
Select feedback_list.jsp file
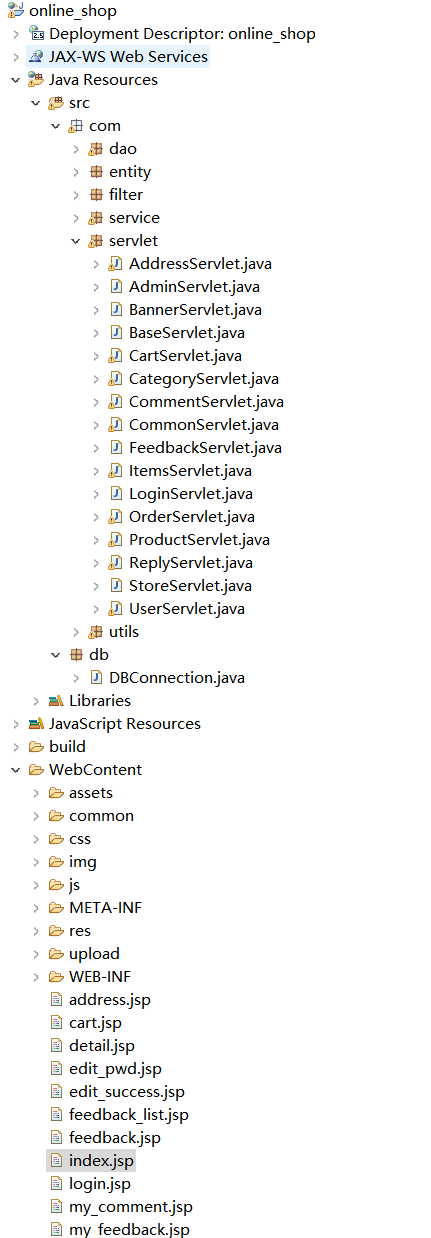129,1115
